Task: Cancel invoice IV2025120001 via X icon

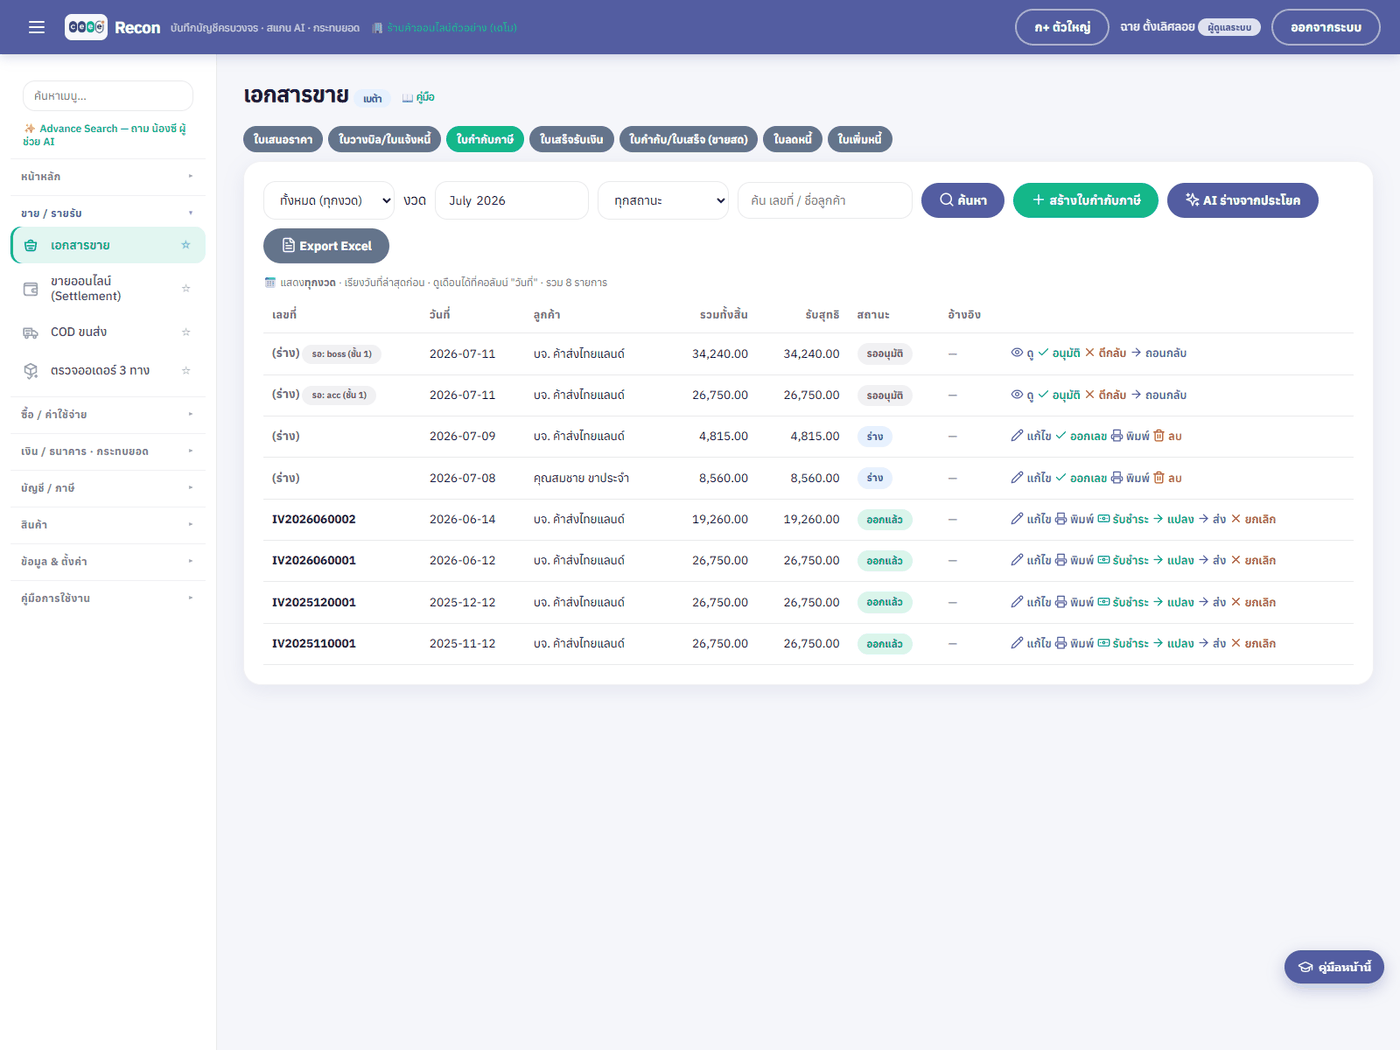Action: (x=1236, y=602)
